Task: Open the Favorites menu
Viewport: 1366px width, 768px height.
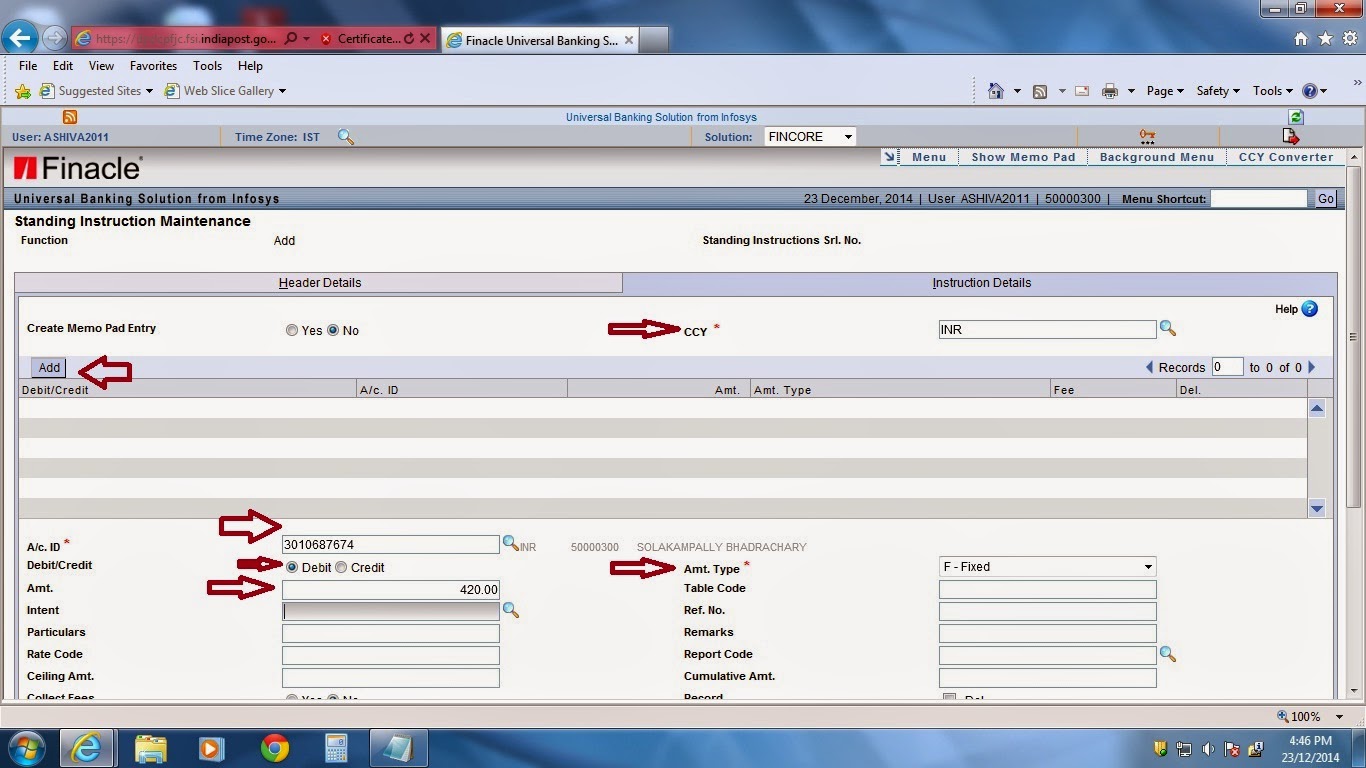Action: (152, 66)
